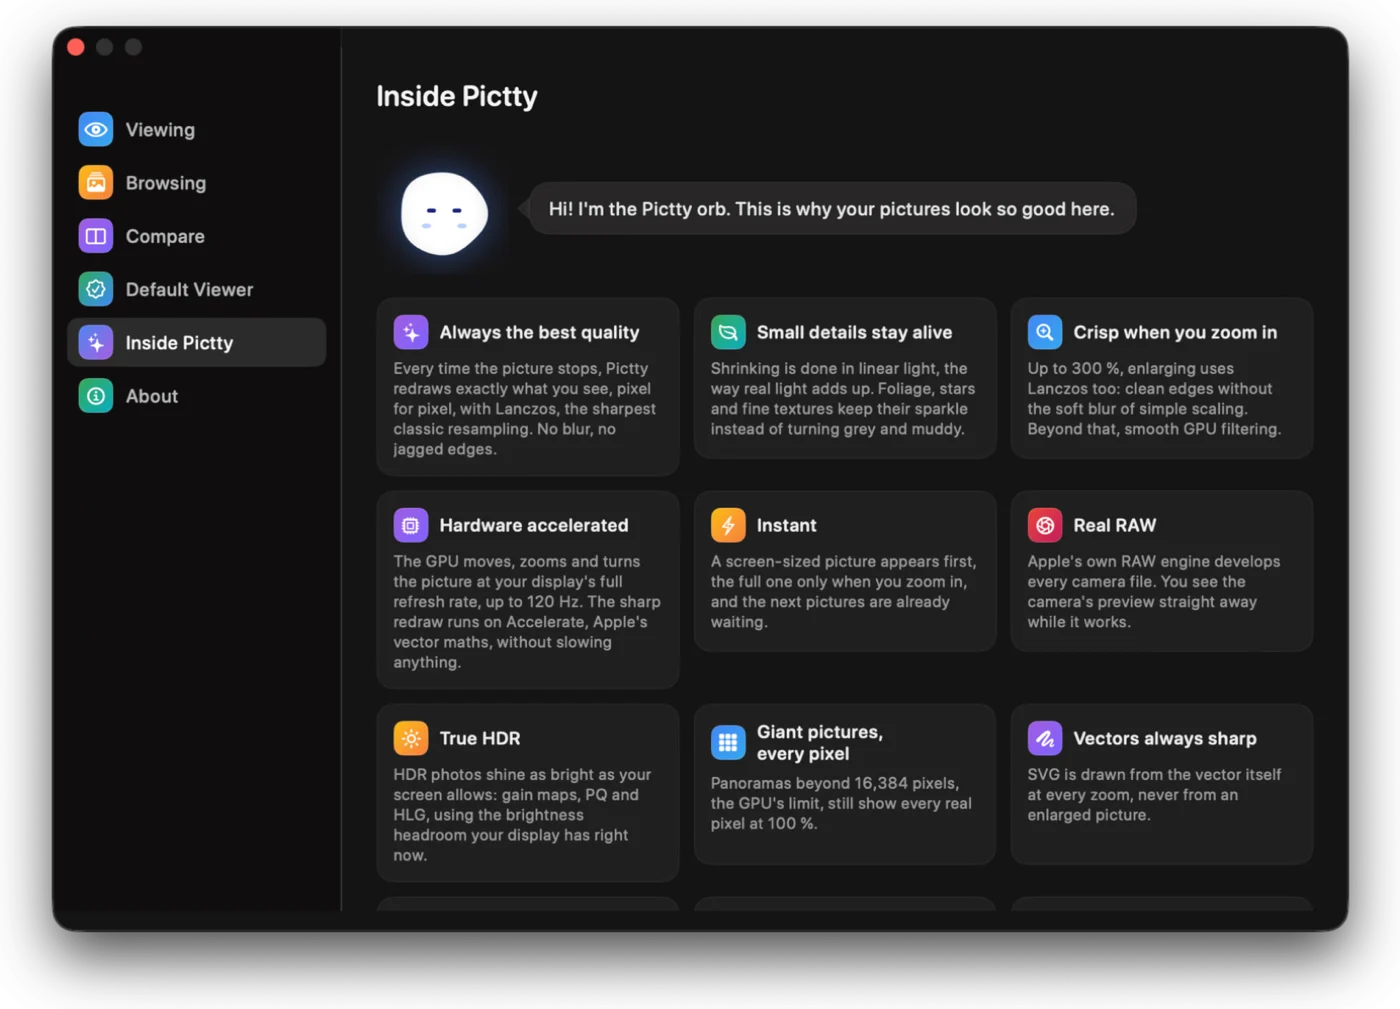Click the blue magnifier Crisp zoom icon
1400x1009 pixels.
tap(1045, 332)
